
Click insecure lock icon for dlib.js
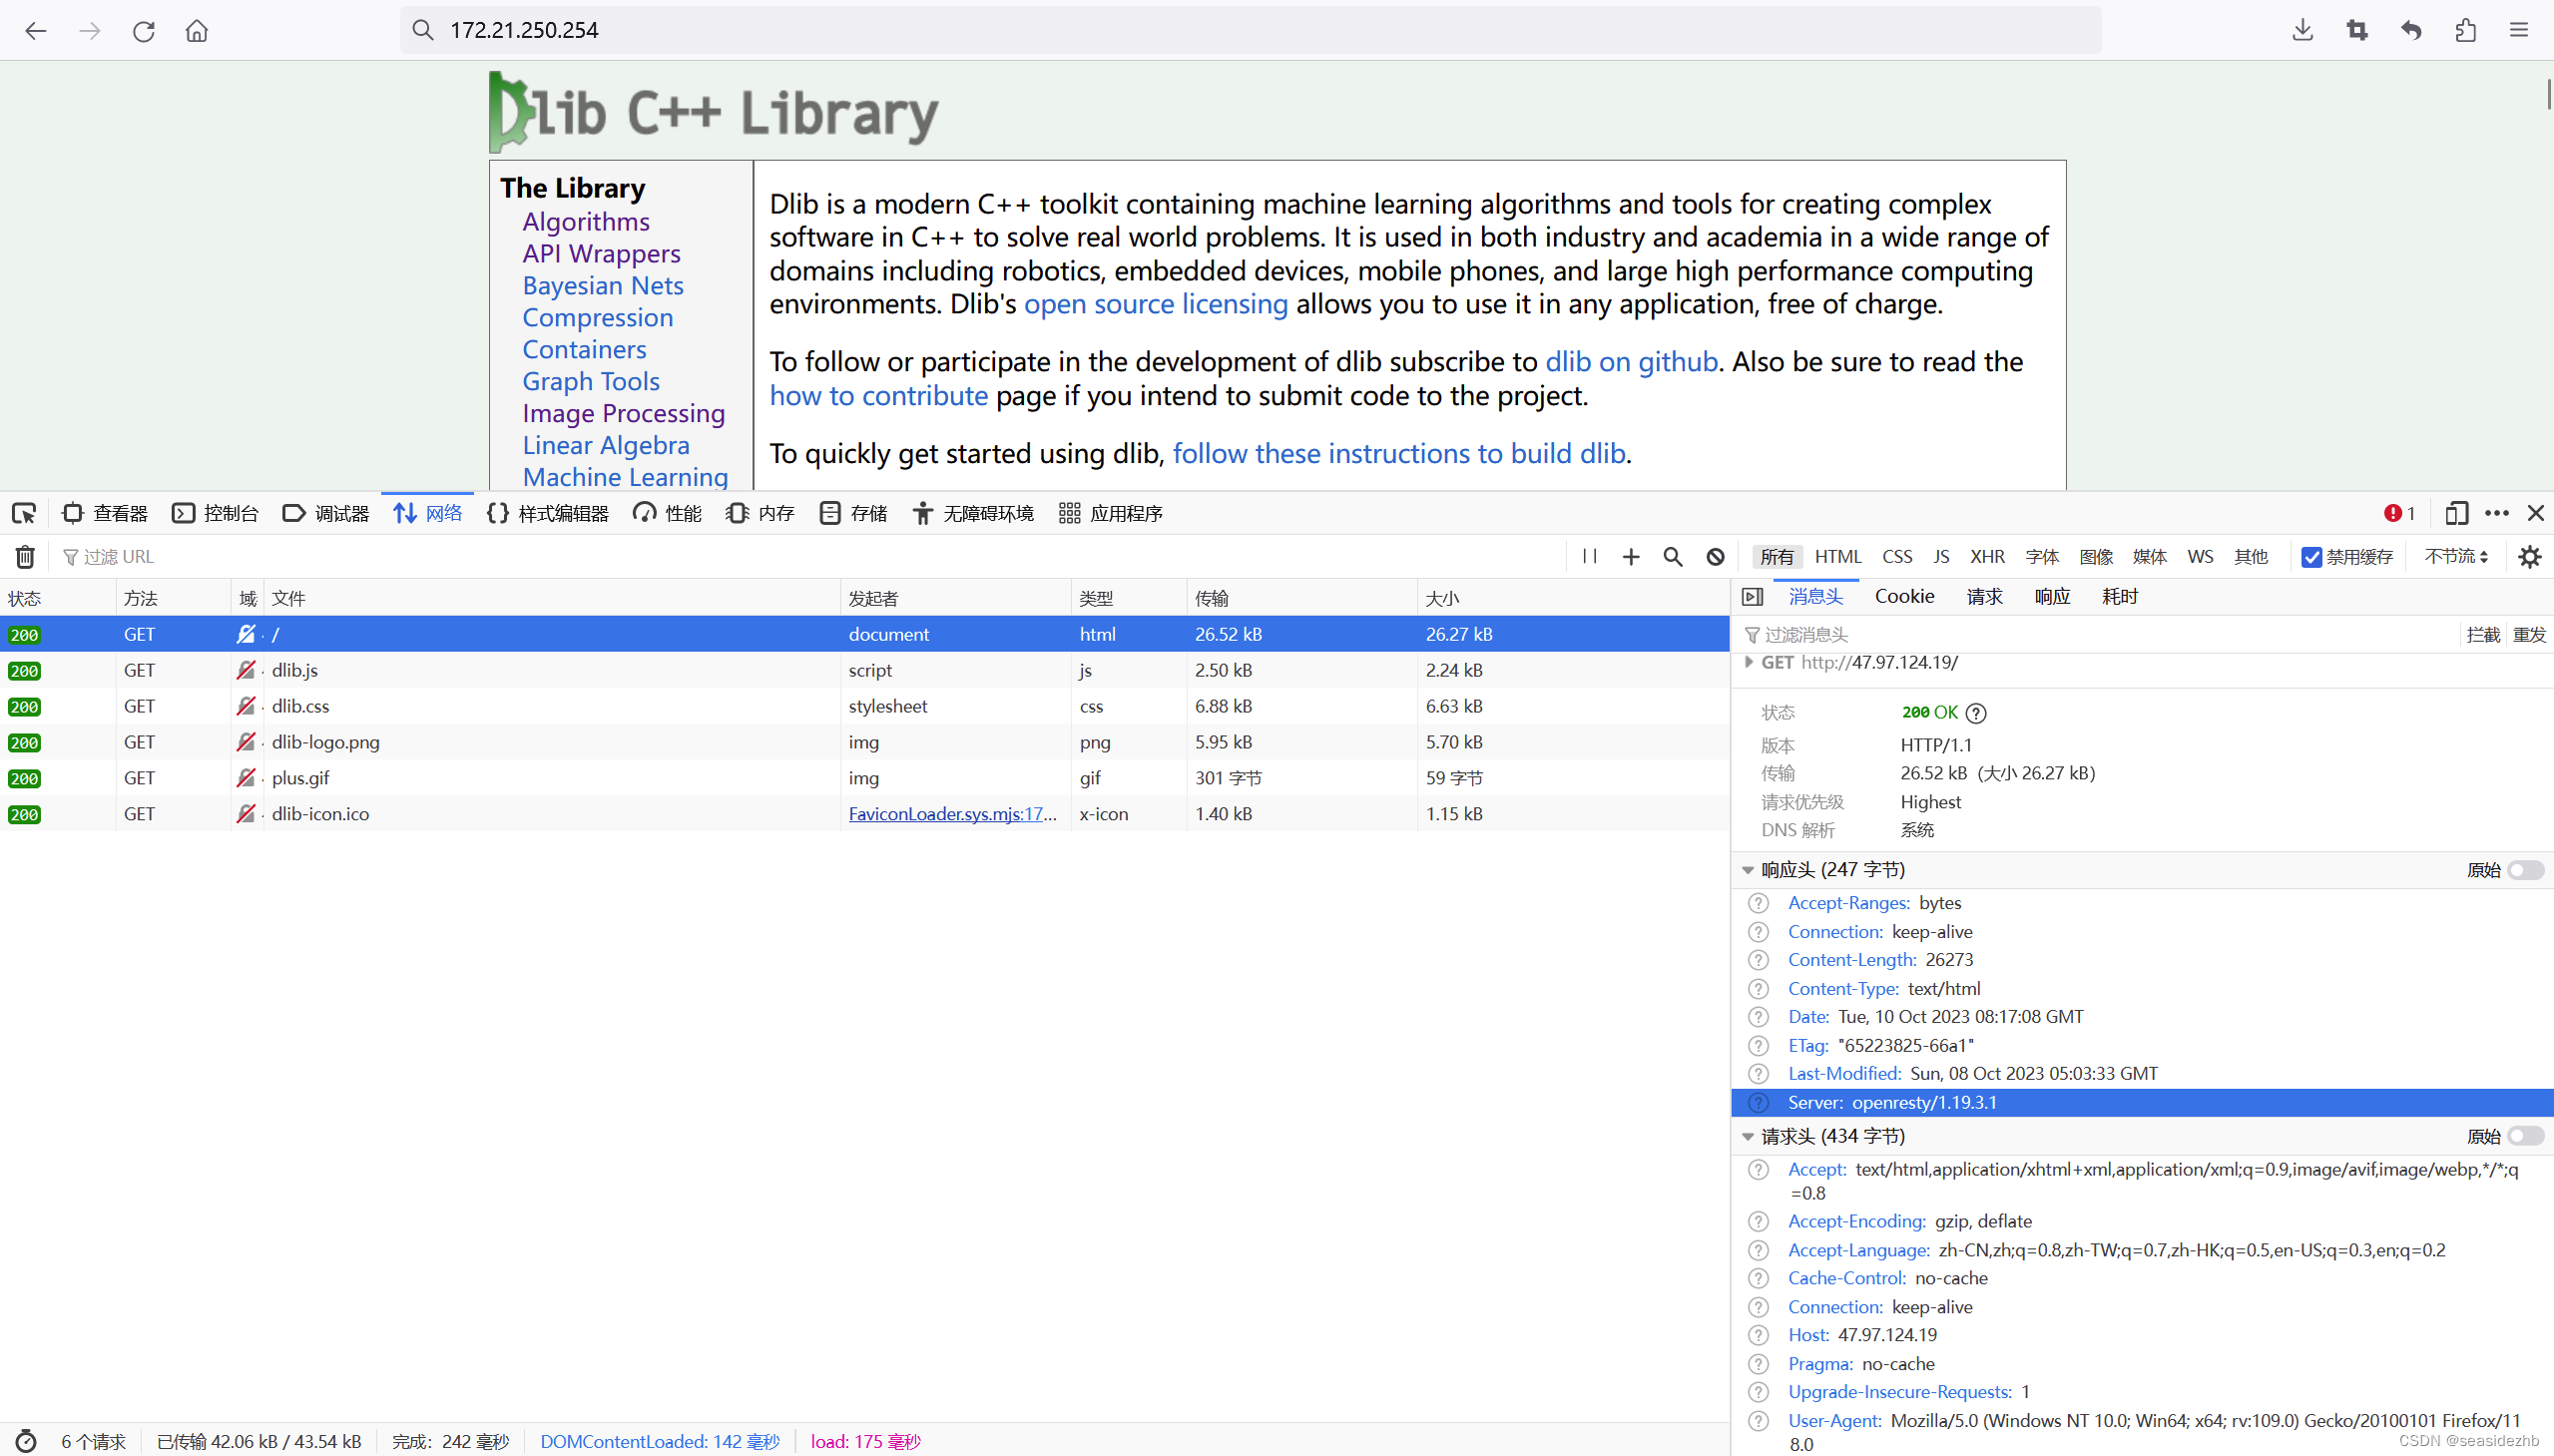[246, 670]
